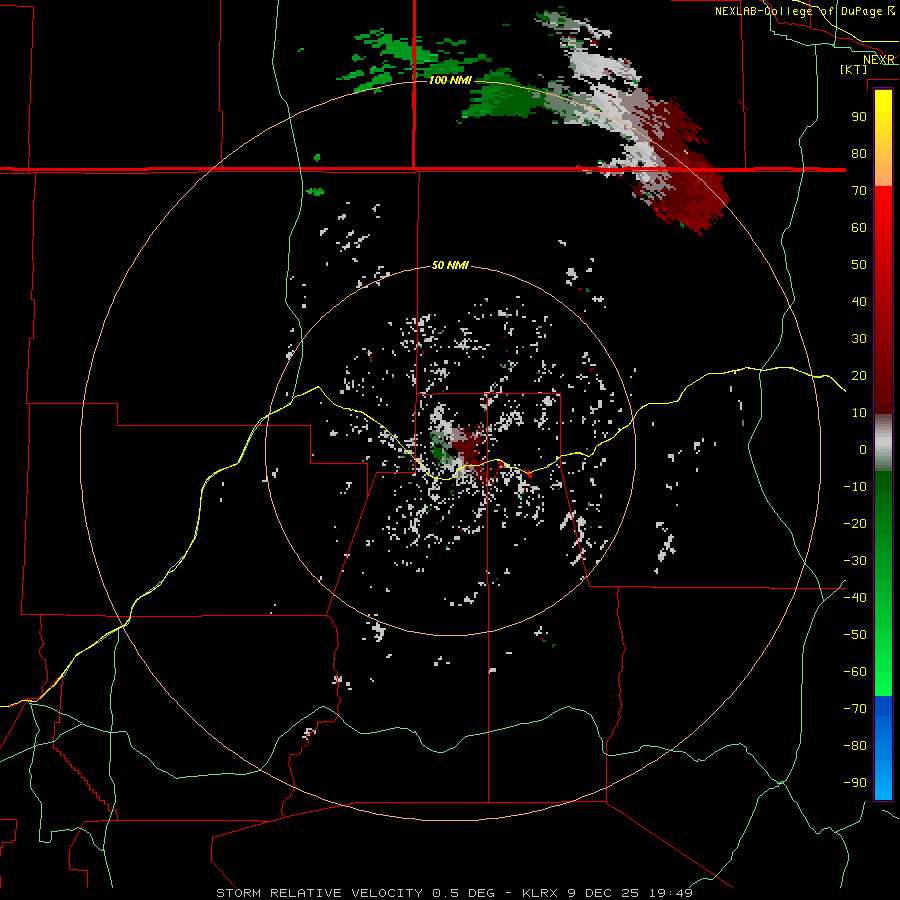
Task: Click the 60 value on velocity scale
Action: [859, 227]
